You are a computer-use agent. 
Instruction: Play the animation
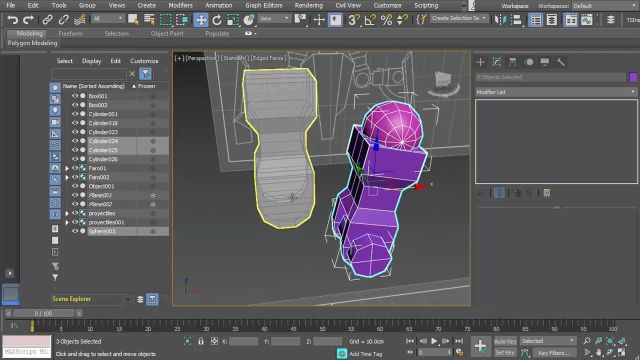(x=434, y=341)
